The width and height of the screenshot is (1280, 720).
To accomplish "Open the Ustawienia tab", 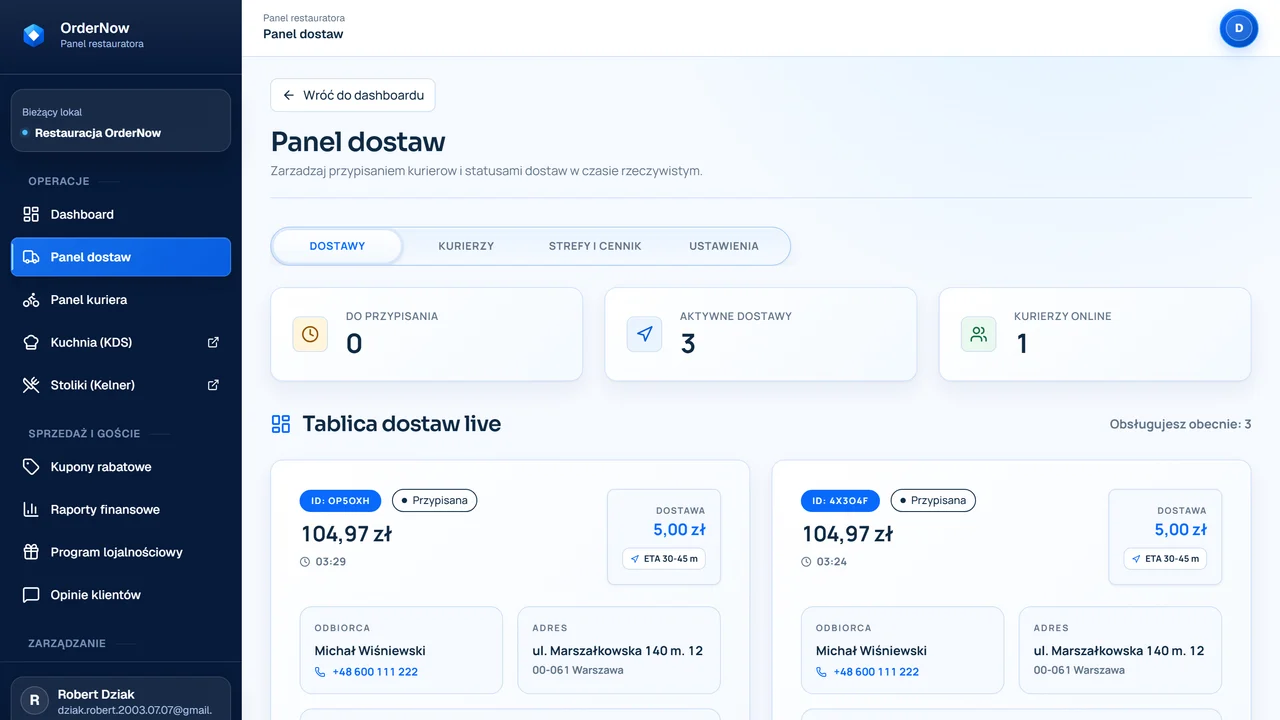I will pos(724,246).
